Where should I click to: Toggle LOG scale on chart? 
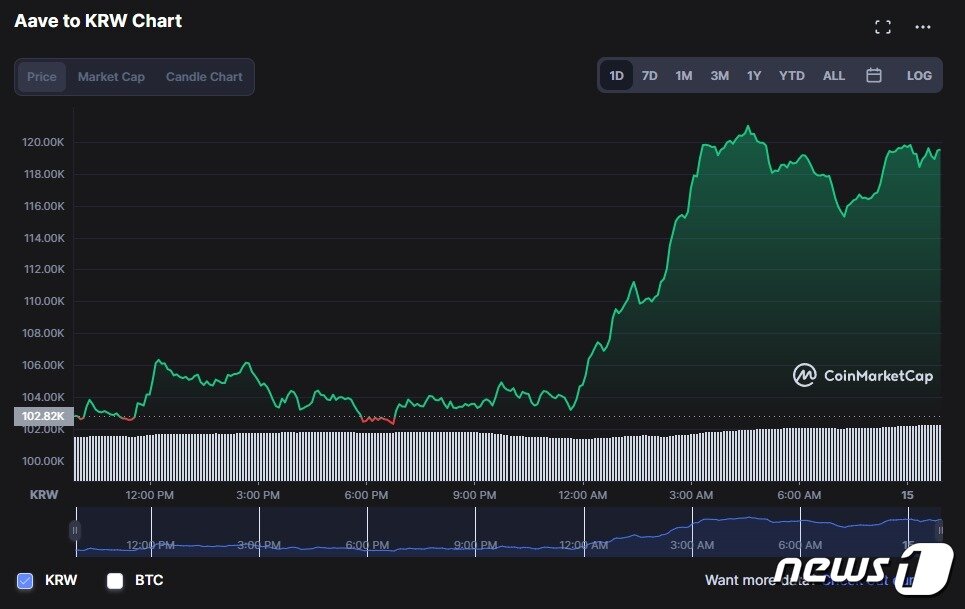[x=919, y=76]
